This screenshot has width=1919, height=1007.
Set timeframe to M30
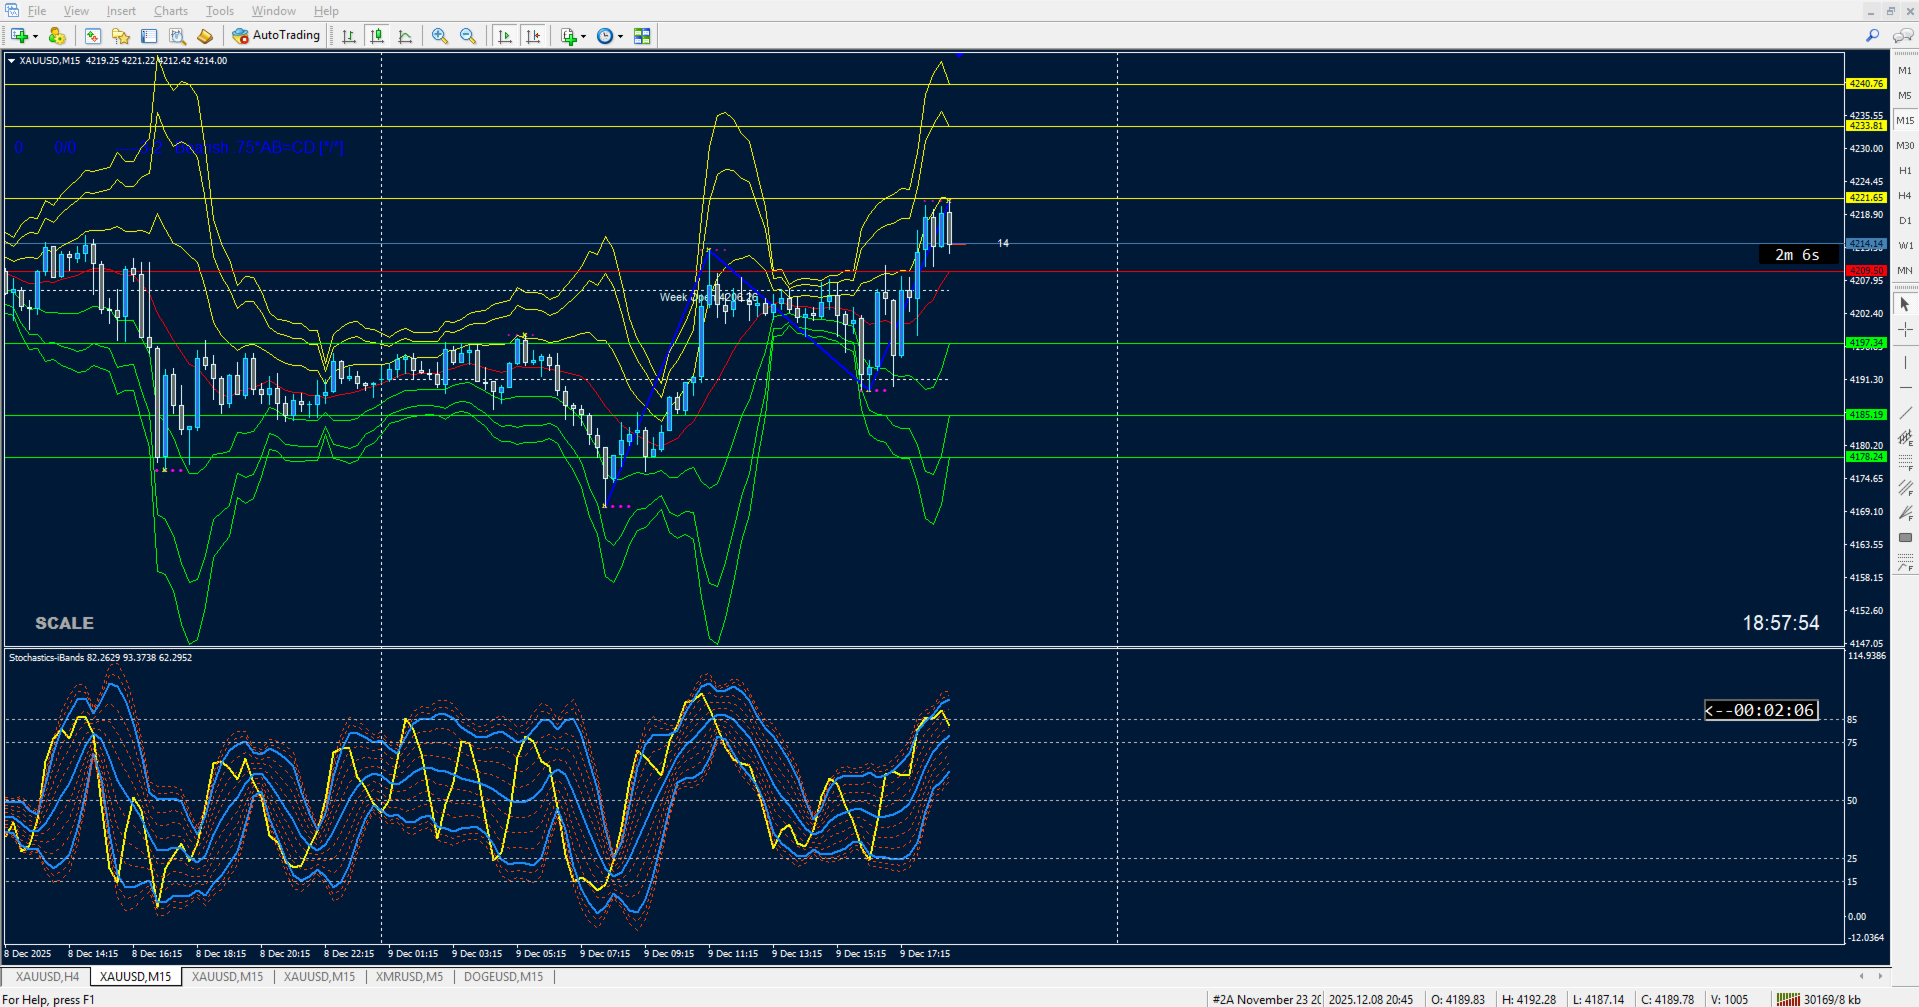point(1905,146)
